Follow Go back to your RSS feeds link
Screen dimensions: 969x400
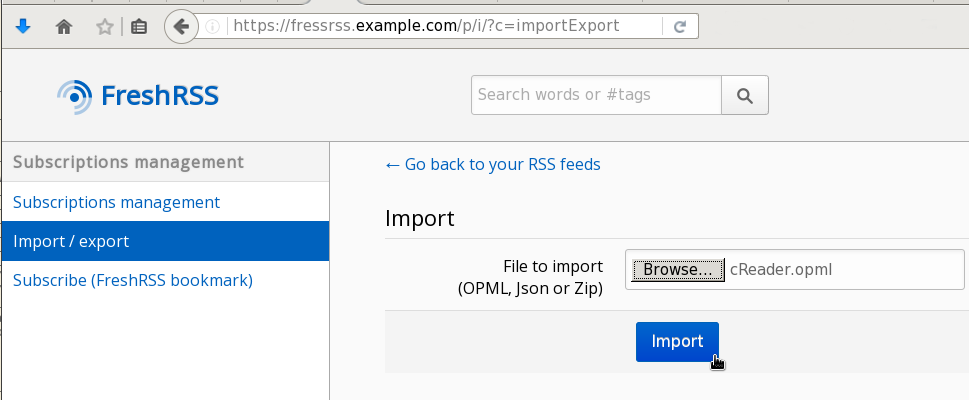point(493,164)
